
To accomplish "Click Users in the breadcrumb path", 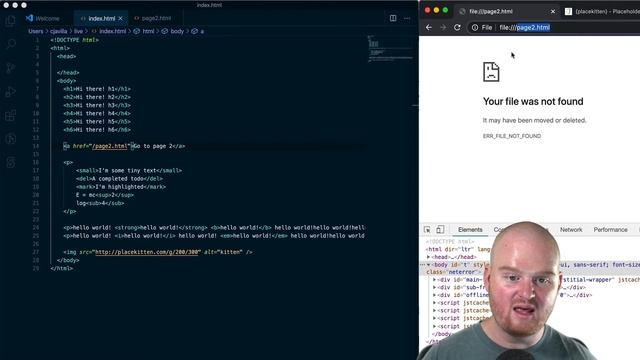I will (36, 31).
